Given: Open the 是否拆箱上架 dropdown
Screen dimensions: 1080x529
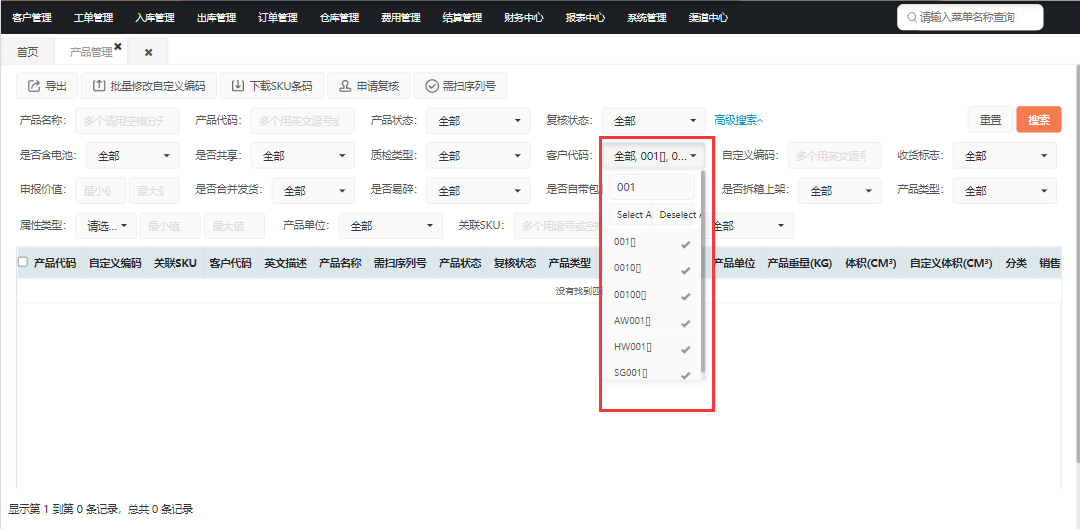Looking at the screenshot, I should [840, 190].
